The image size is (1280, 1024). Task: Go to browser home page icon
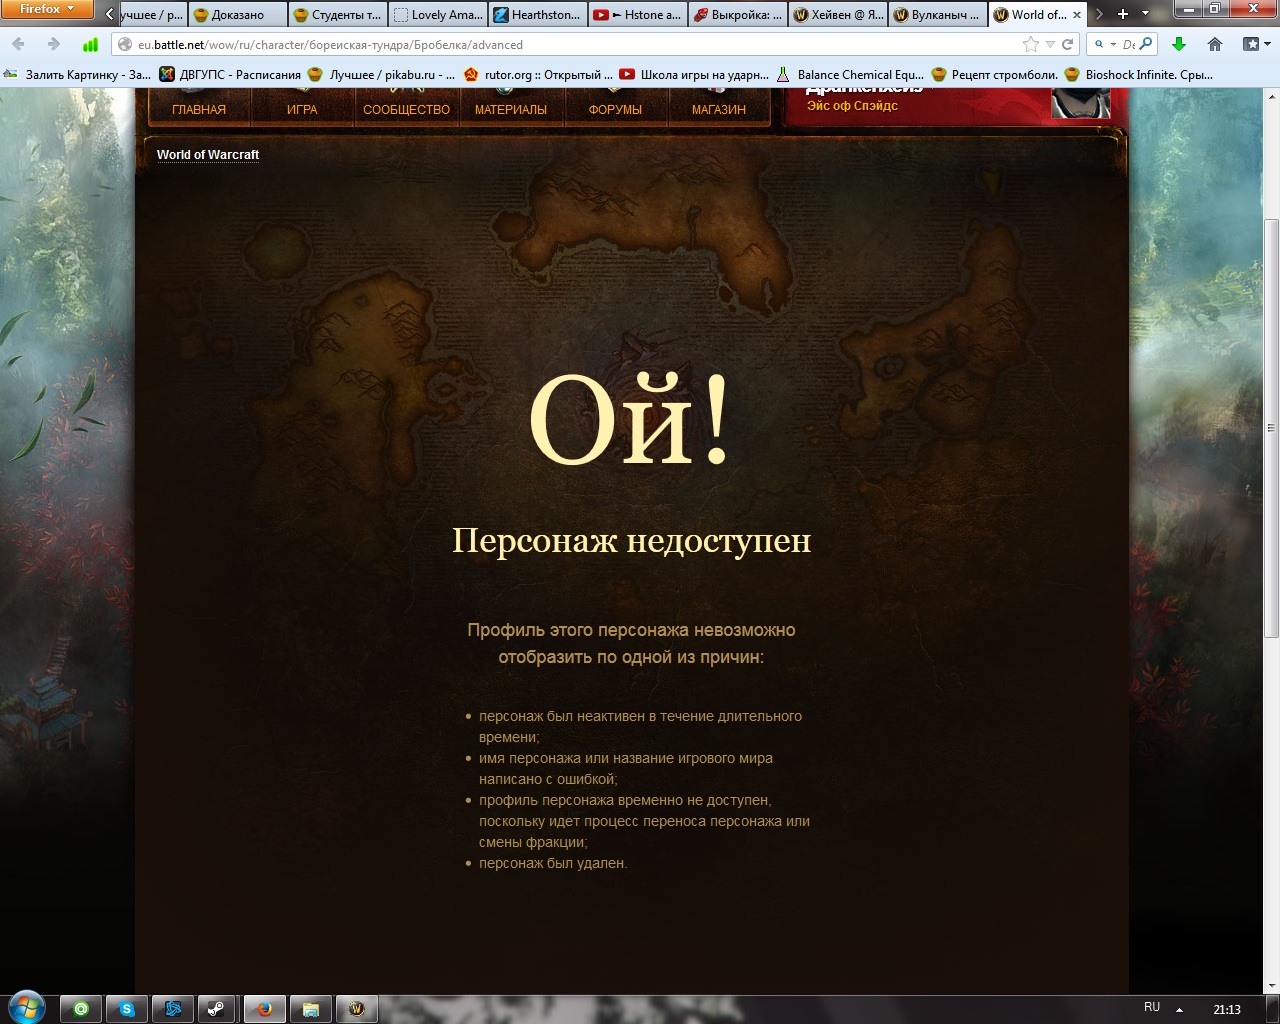pos(1215,44)
